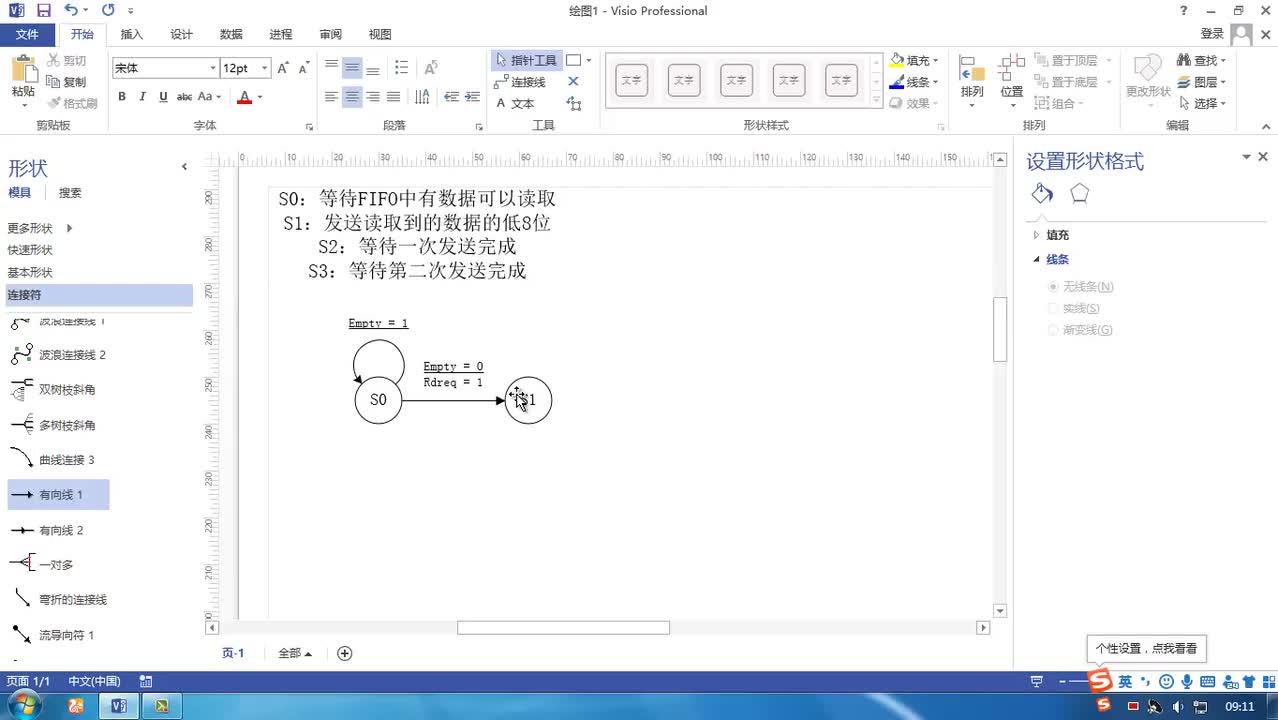Open the Arrange (排列) dropdown

point(972,79)
